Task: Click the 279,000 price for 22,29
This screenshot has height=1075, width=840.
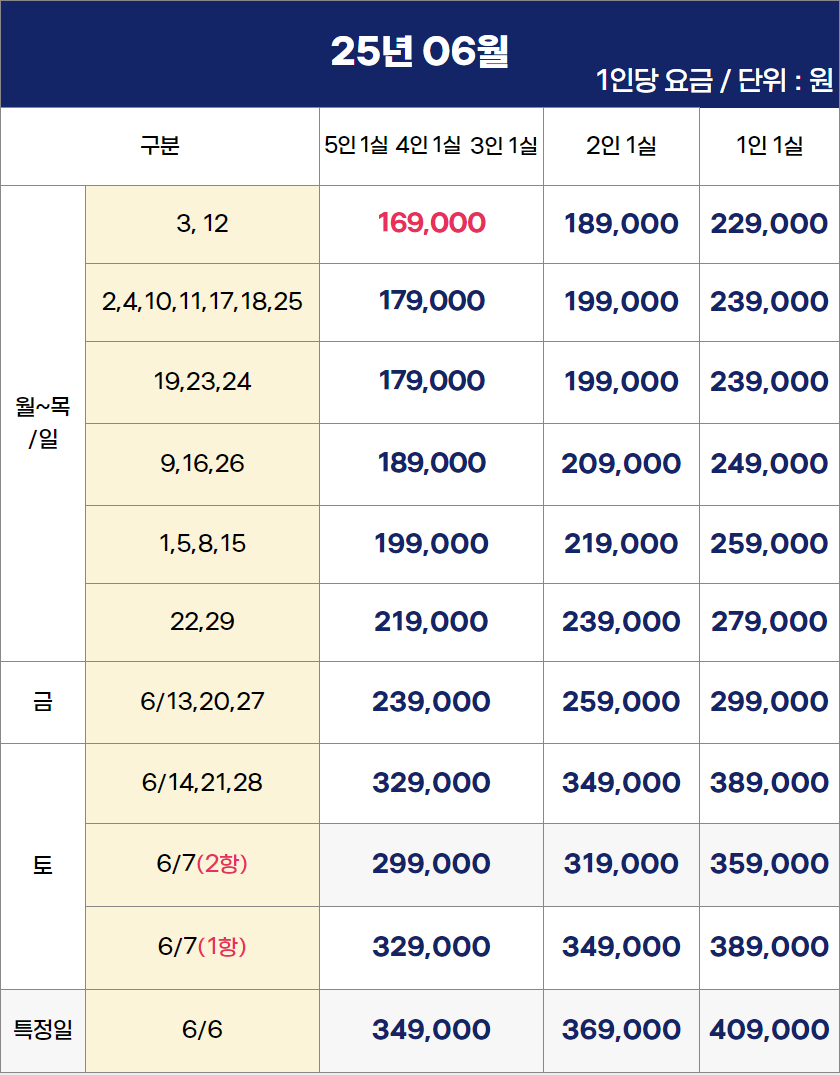Action: [x=769, y=622]
